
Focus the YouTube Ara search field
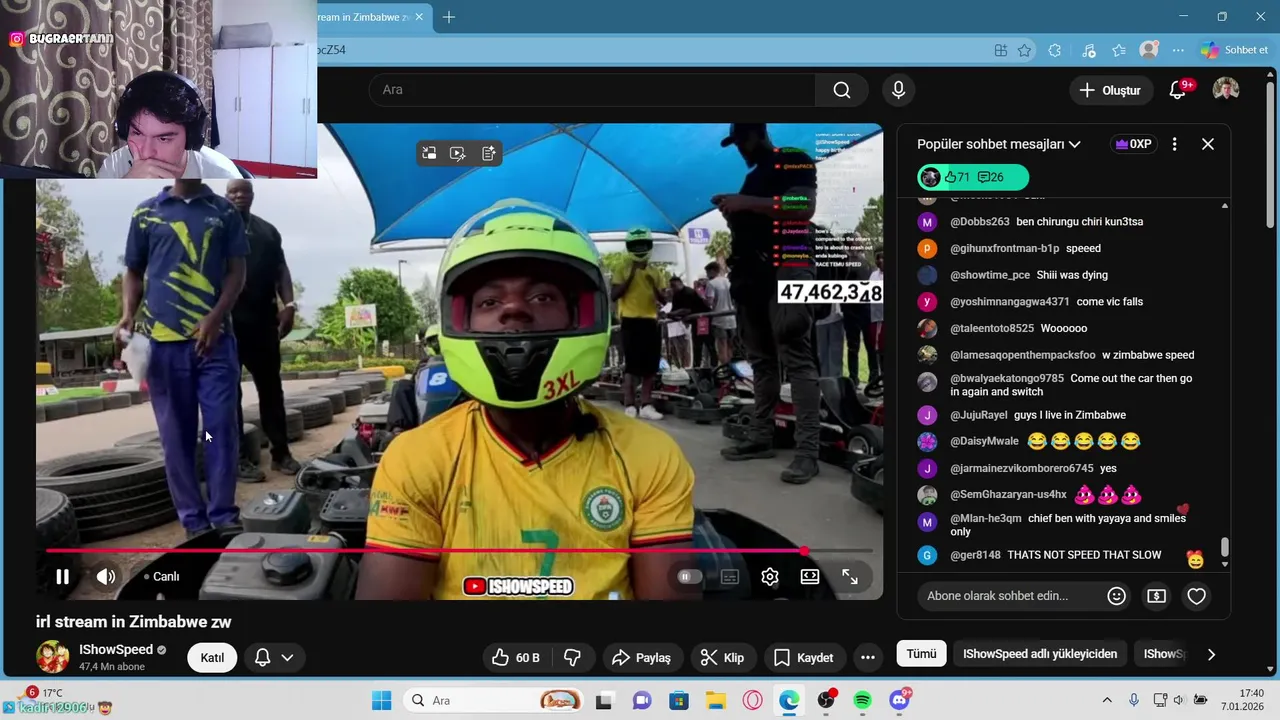[x=594, y=90]
